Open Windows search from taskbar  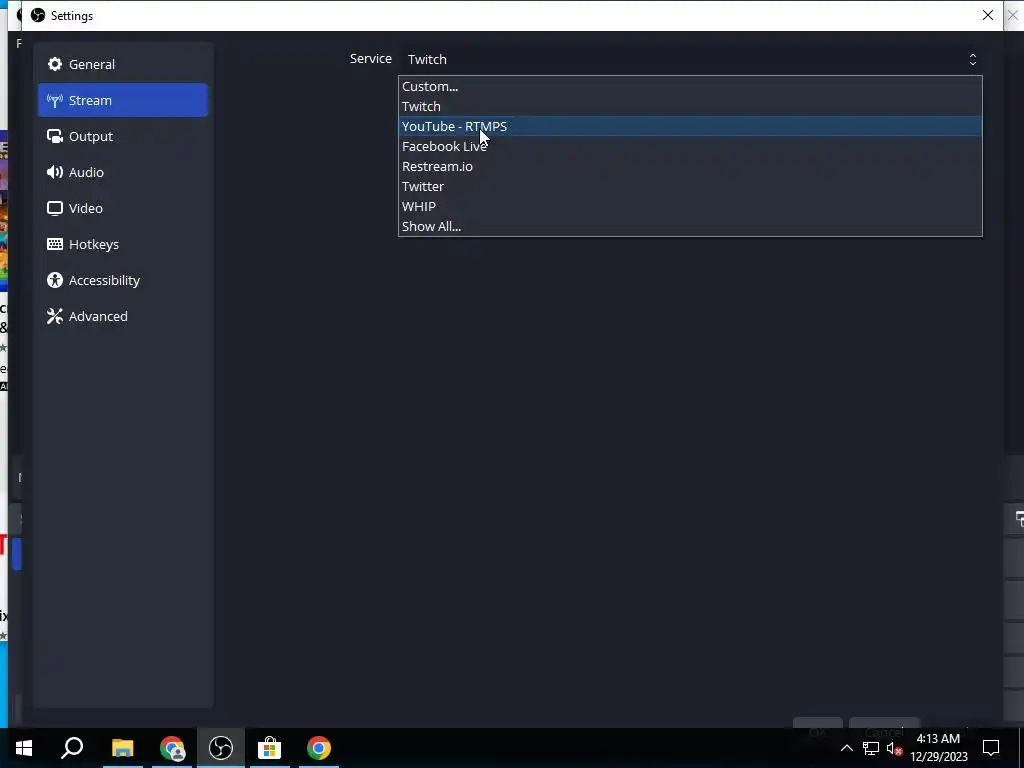(x=72, y=748)
